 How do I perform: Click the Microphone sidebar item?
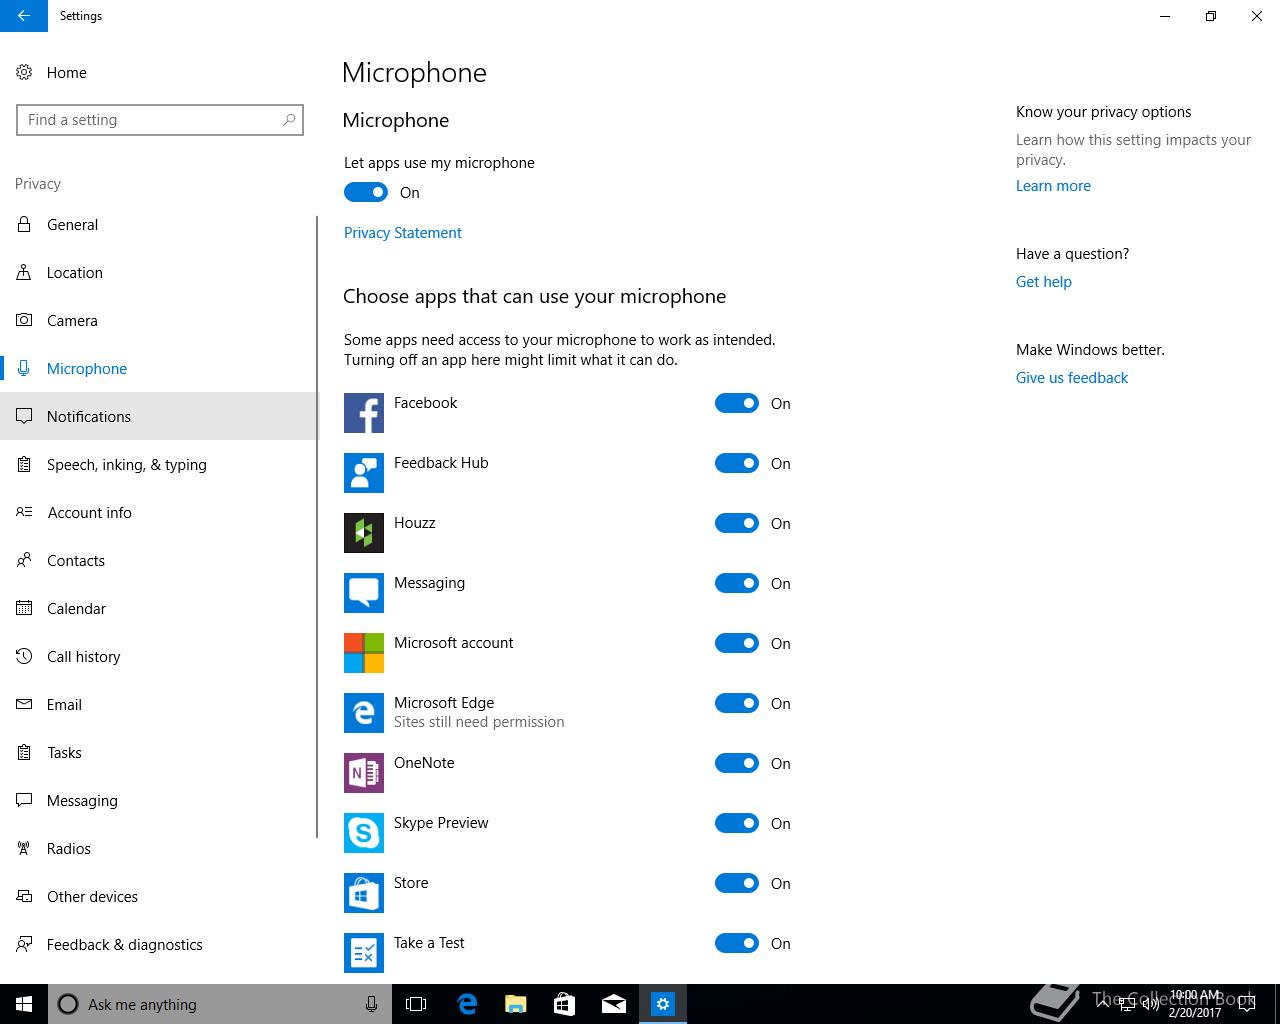158,368
